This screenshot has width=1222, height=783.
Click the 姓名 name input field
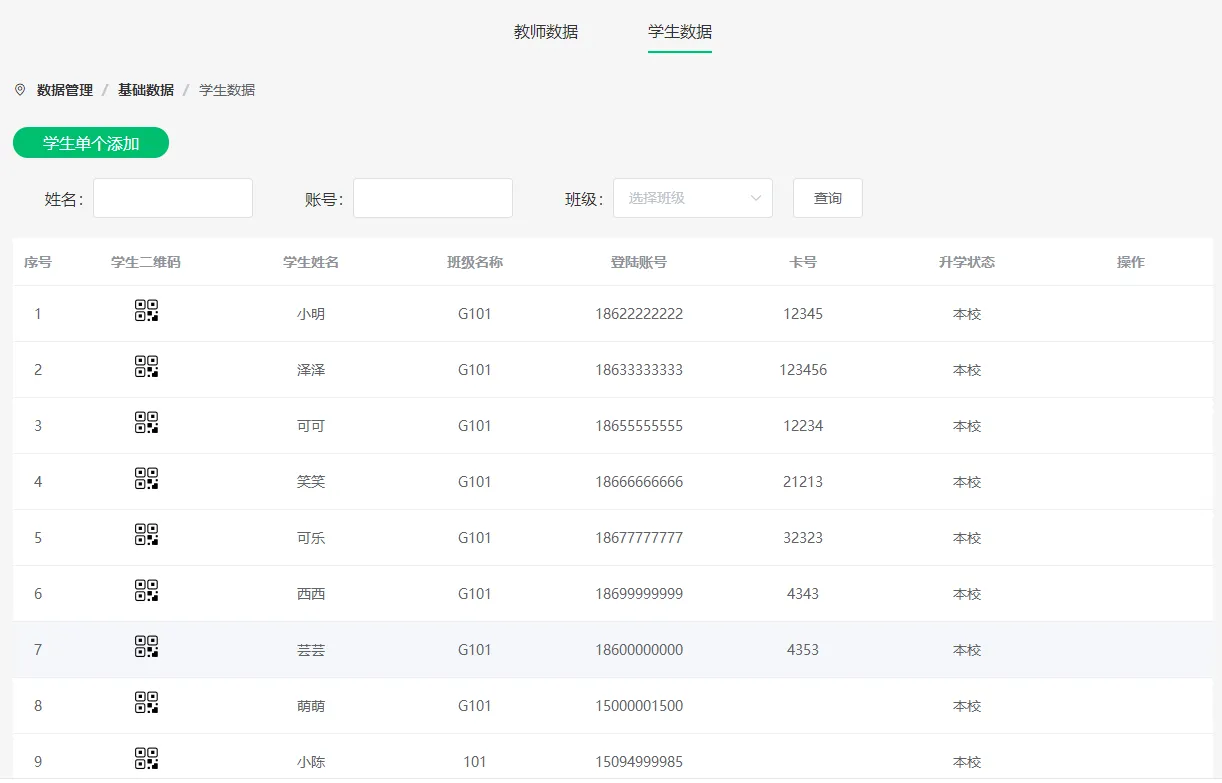(x=172, y=197)
